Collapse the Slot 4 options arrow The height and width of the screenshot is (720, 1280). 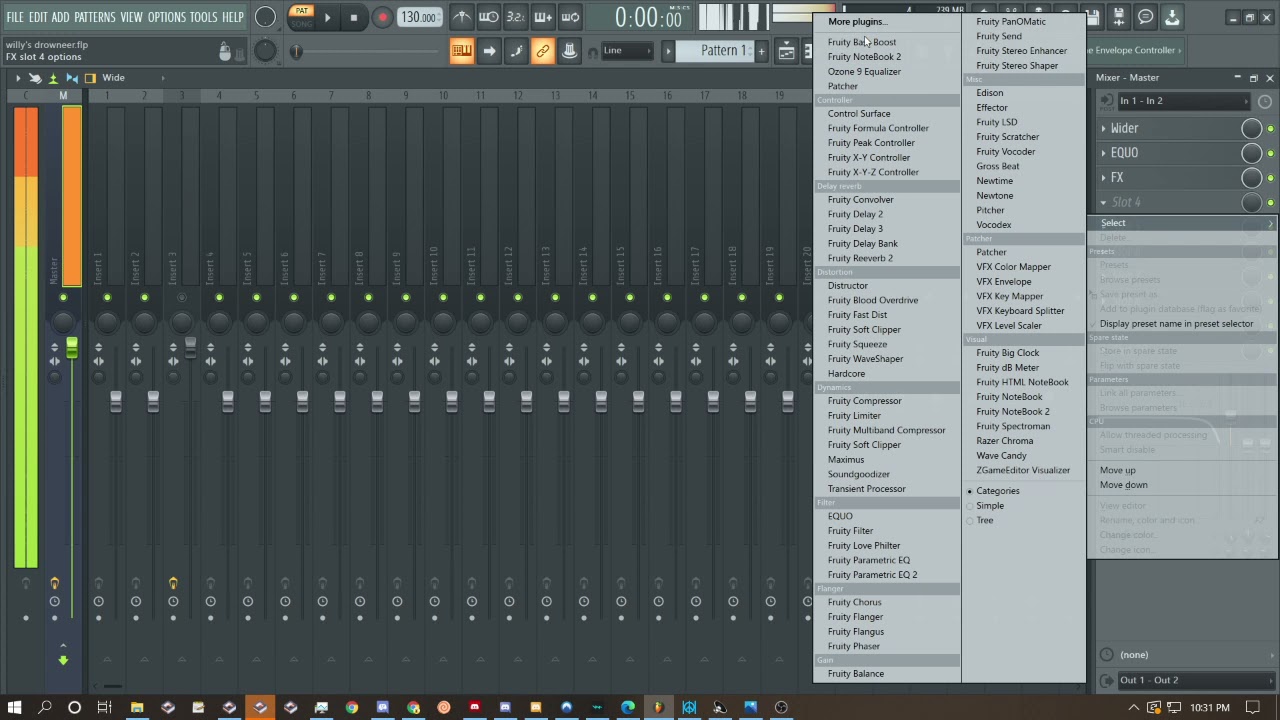(1103, 203)
